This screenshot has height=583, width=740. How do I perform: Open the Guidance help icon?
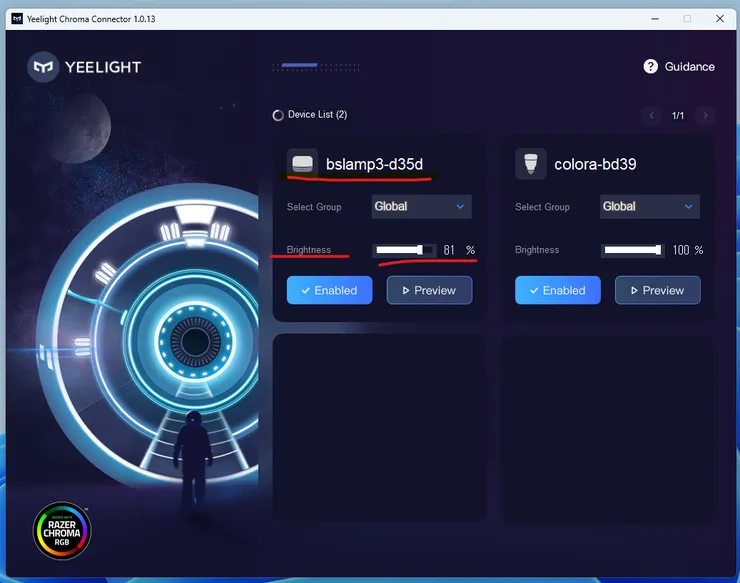(650, 67)
